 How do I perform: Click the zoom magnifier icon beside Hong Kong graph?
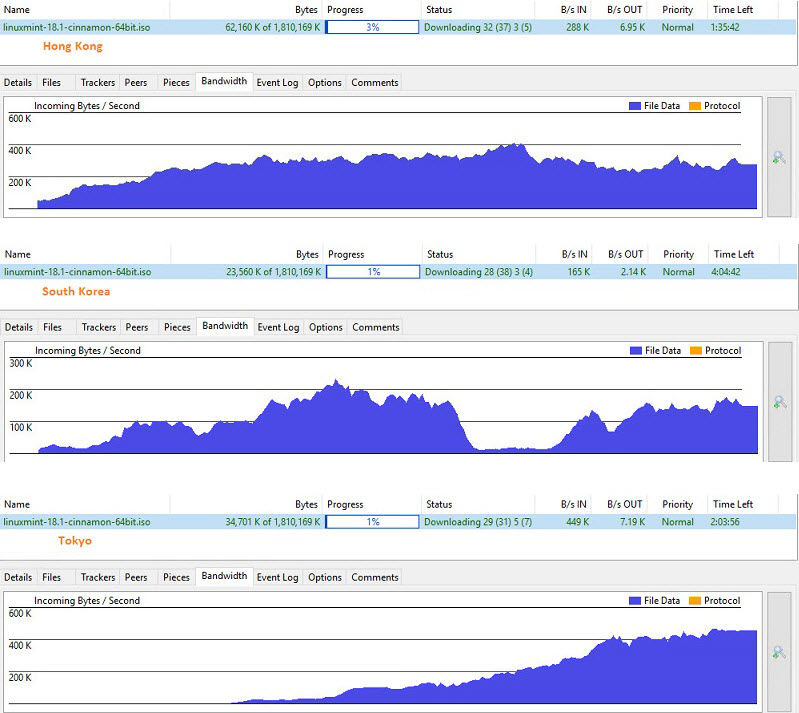779,157
